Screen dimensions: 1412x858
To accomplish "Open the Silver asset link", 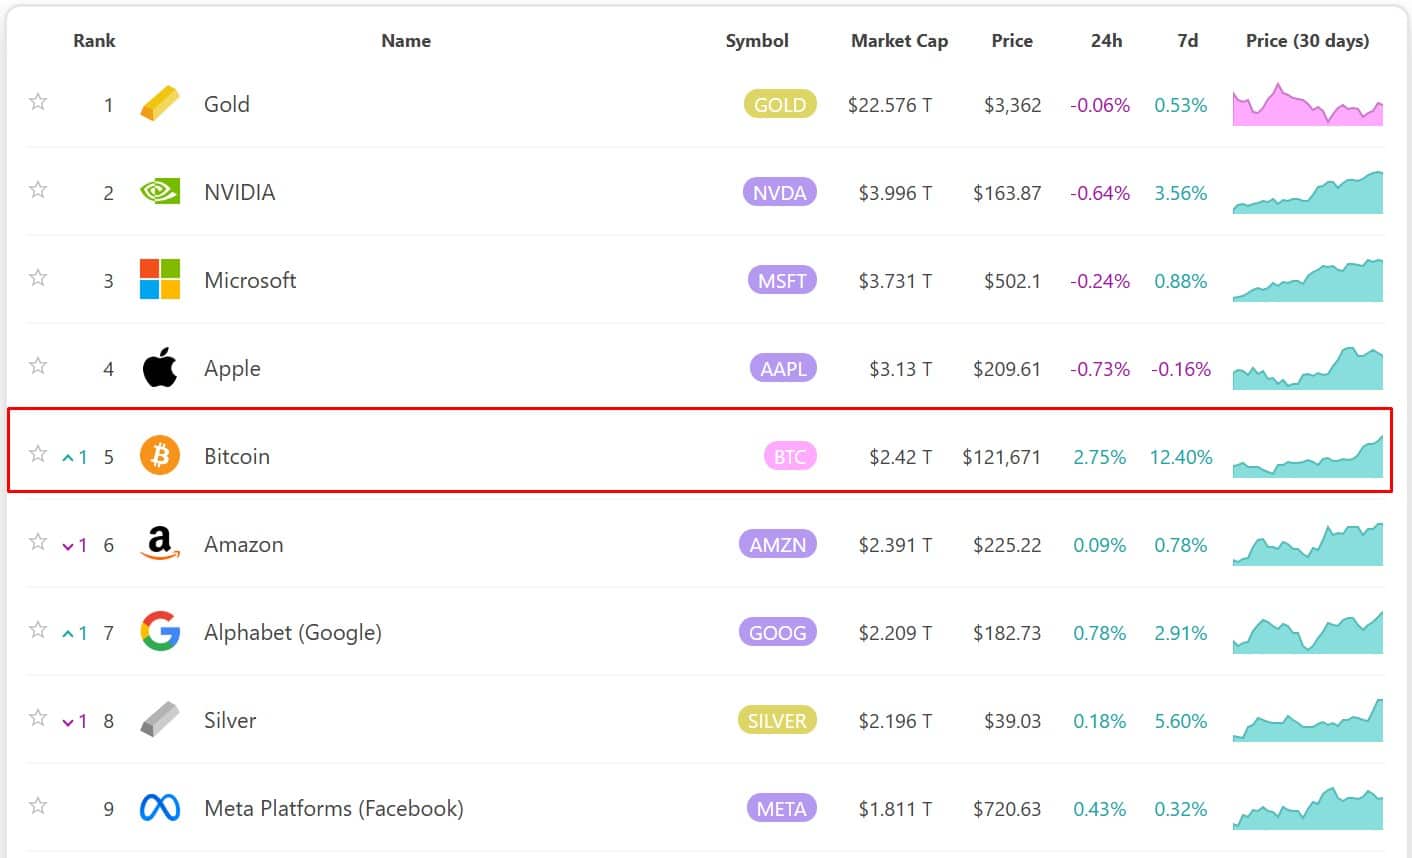I will (230, 720).
